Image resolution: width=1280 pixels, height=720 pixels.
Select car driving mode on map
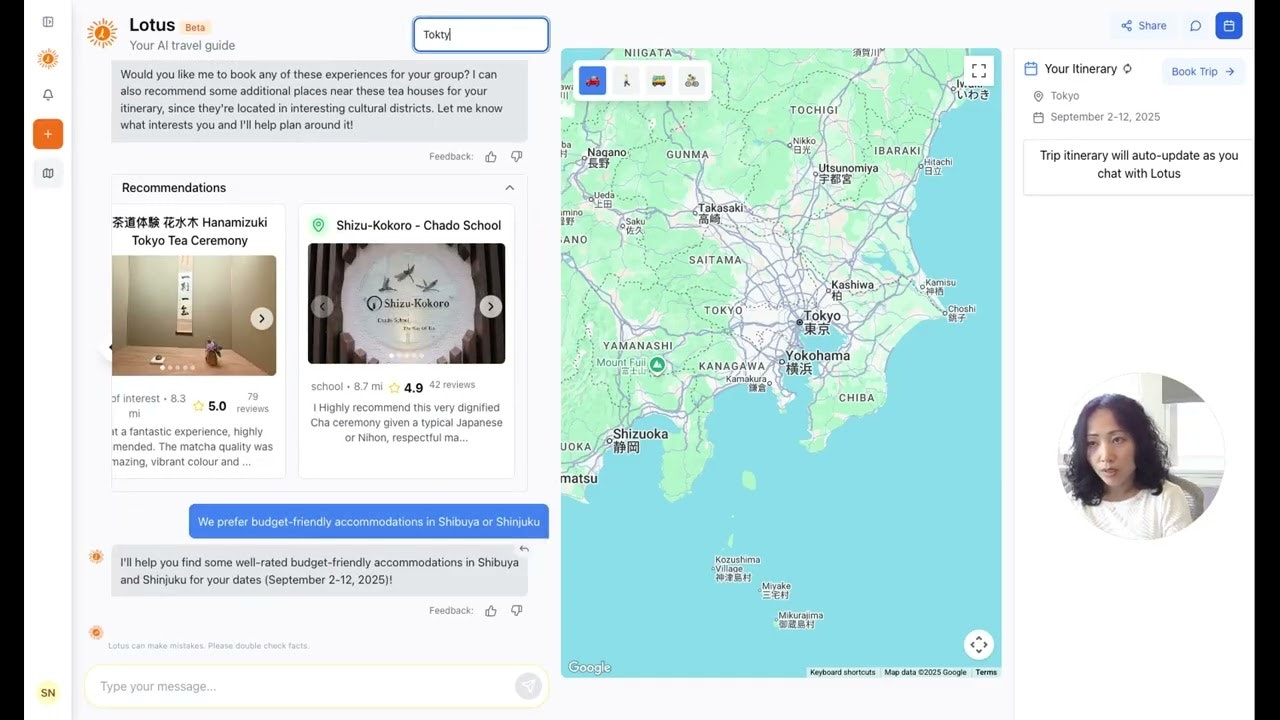[x=593, y=80]
